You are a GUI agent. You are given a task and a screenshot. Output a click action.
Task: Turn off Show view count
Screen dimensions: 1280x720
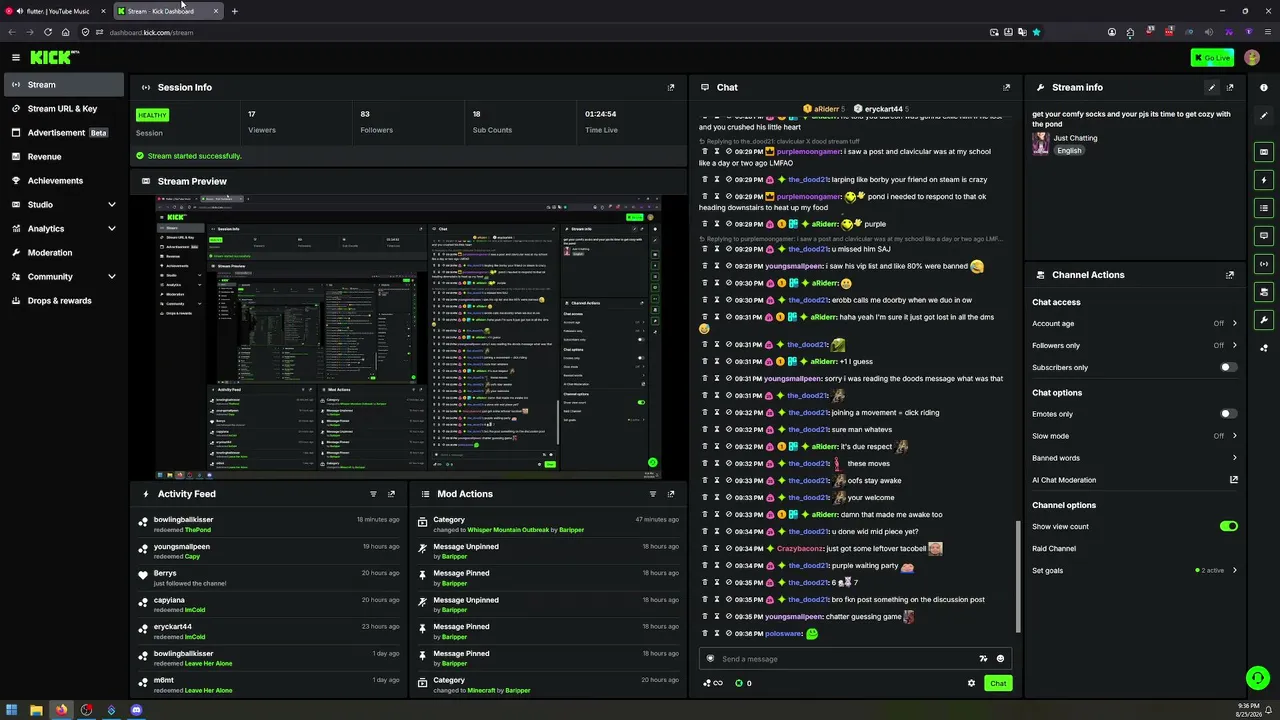coord(1228,526)
